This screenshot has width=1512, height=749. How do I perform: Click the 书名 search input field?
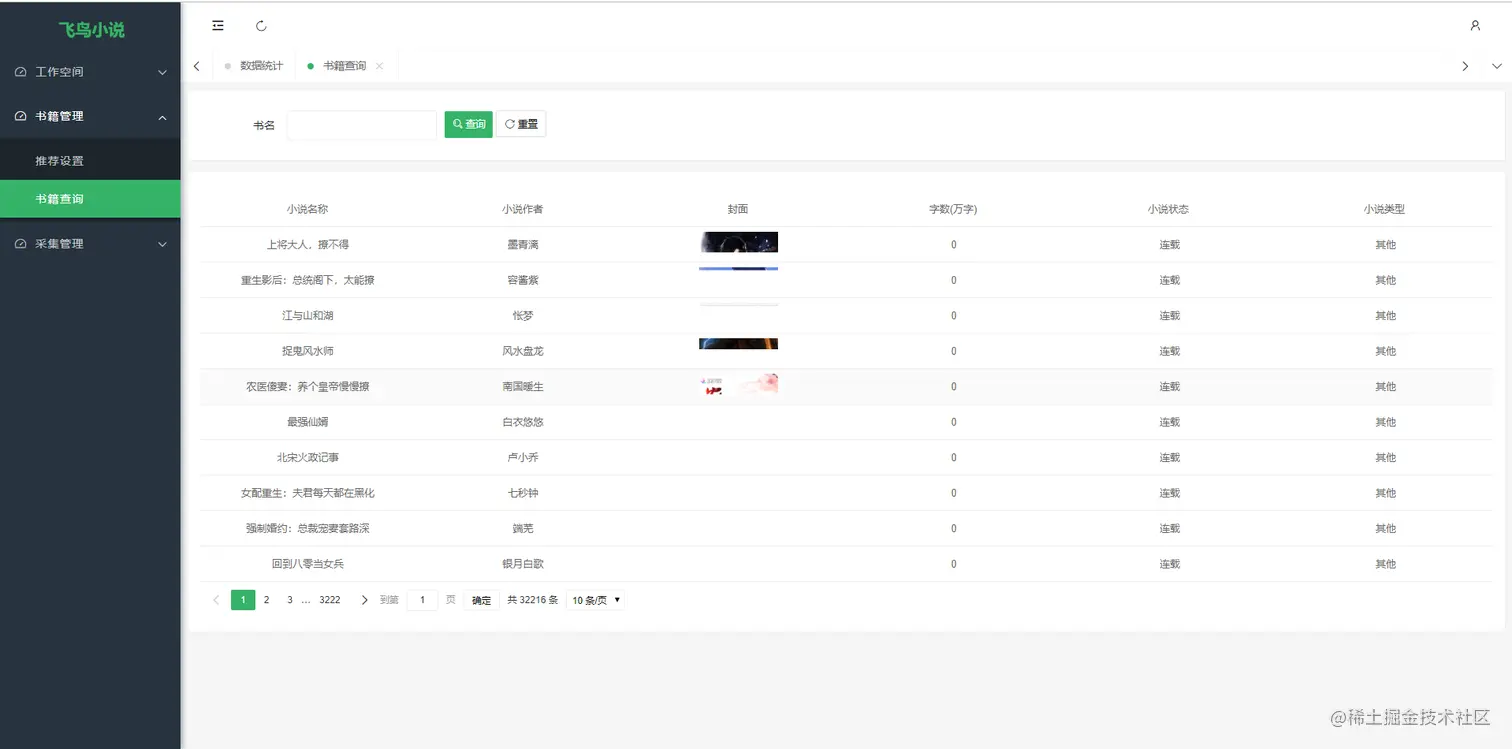pyautogui.click(x=362, y=125)
